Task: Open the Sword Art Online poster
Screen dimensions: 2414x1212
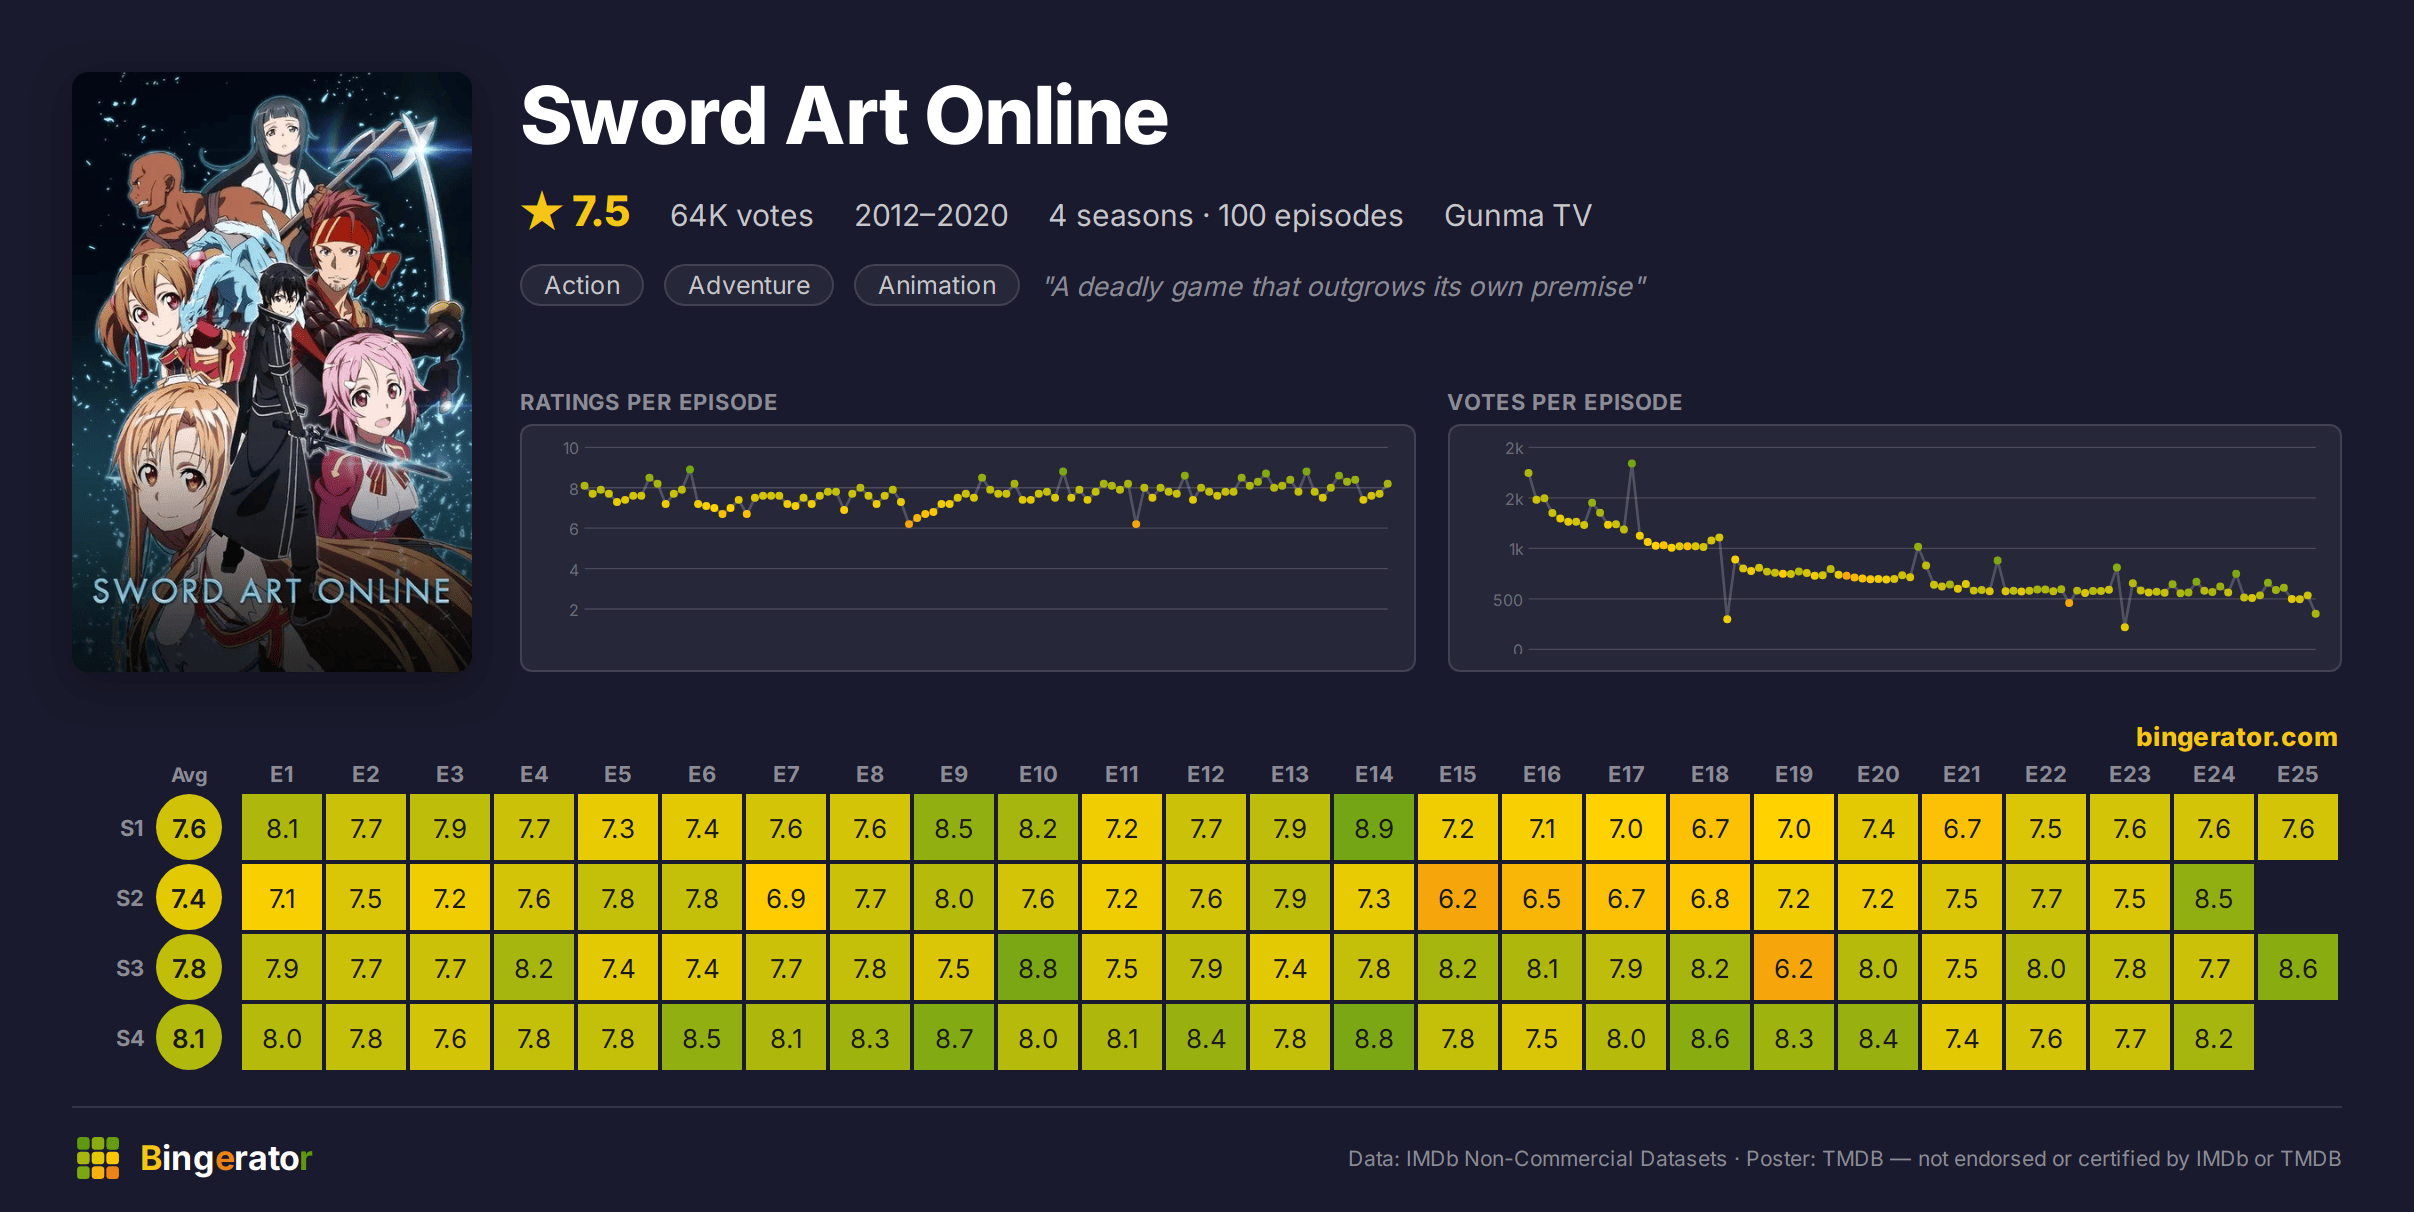Action: coord(272,372)
